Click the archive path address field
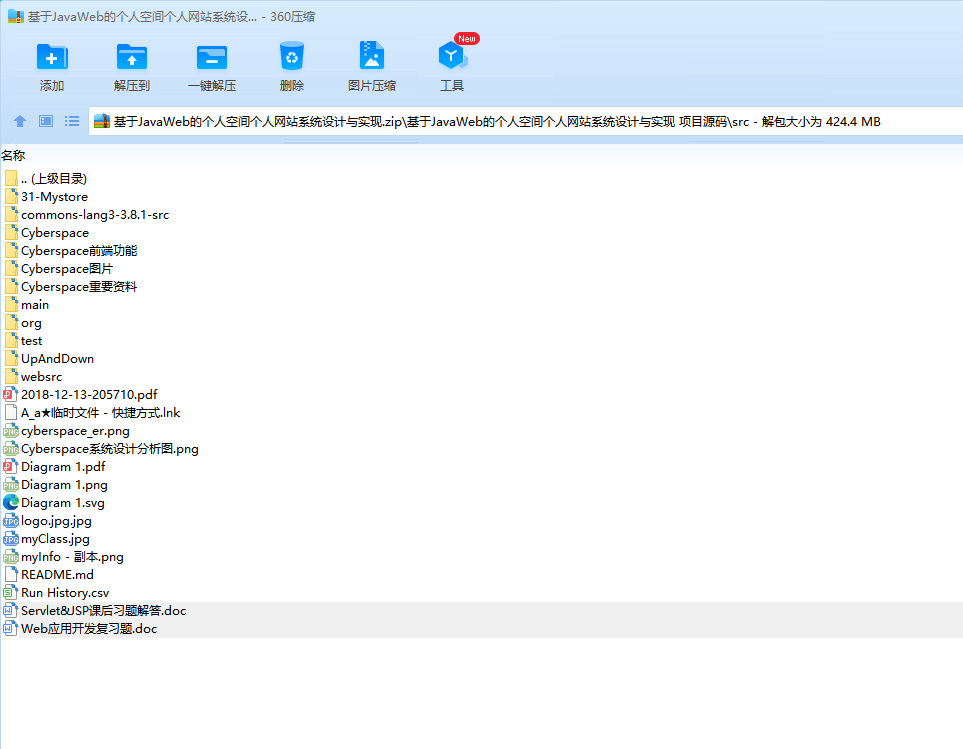 tap(526, 122)
